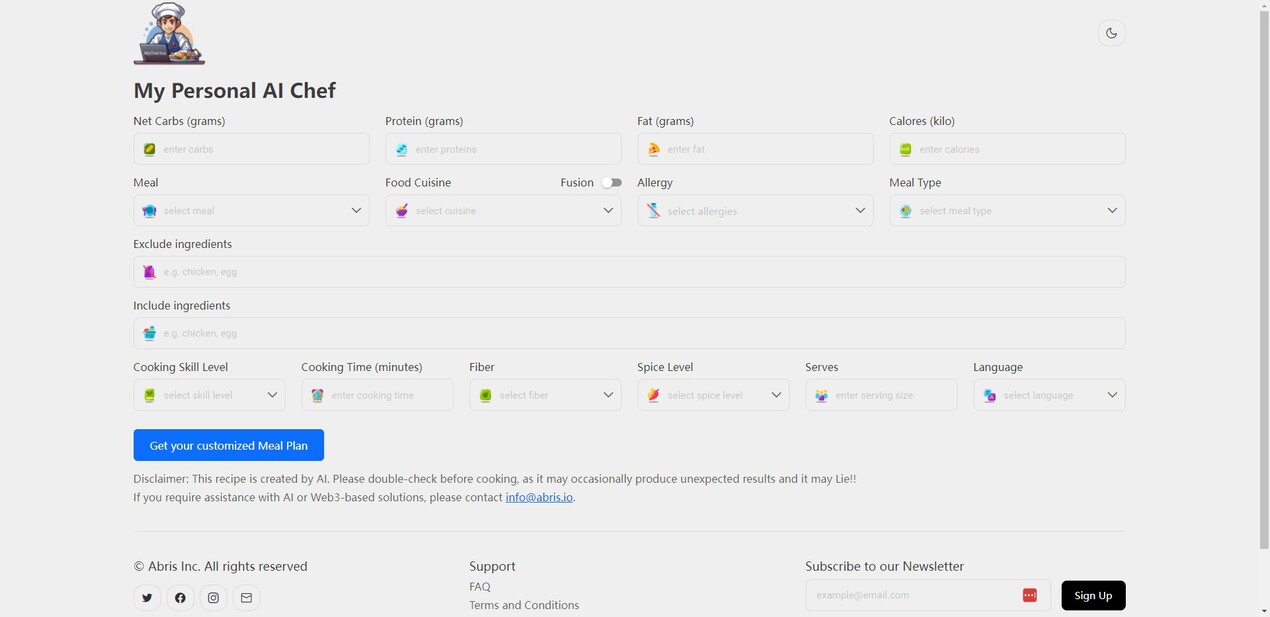
Task: Open Terms and Conditions link
Action: (524, 605)
